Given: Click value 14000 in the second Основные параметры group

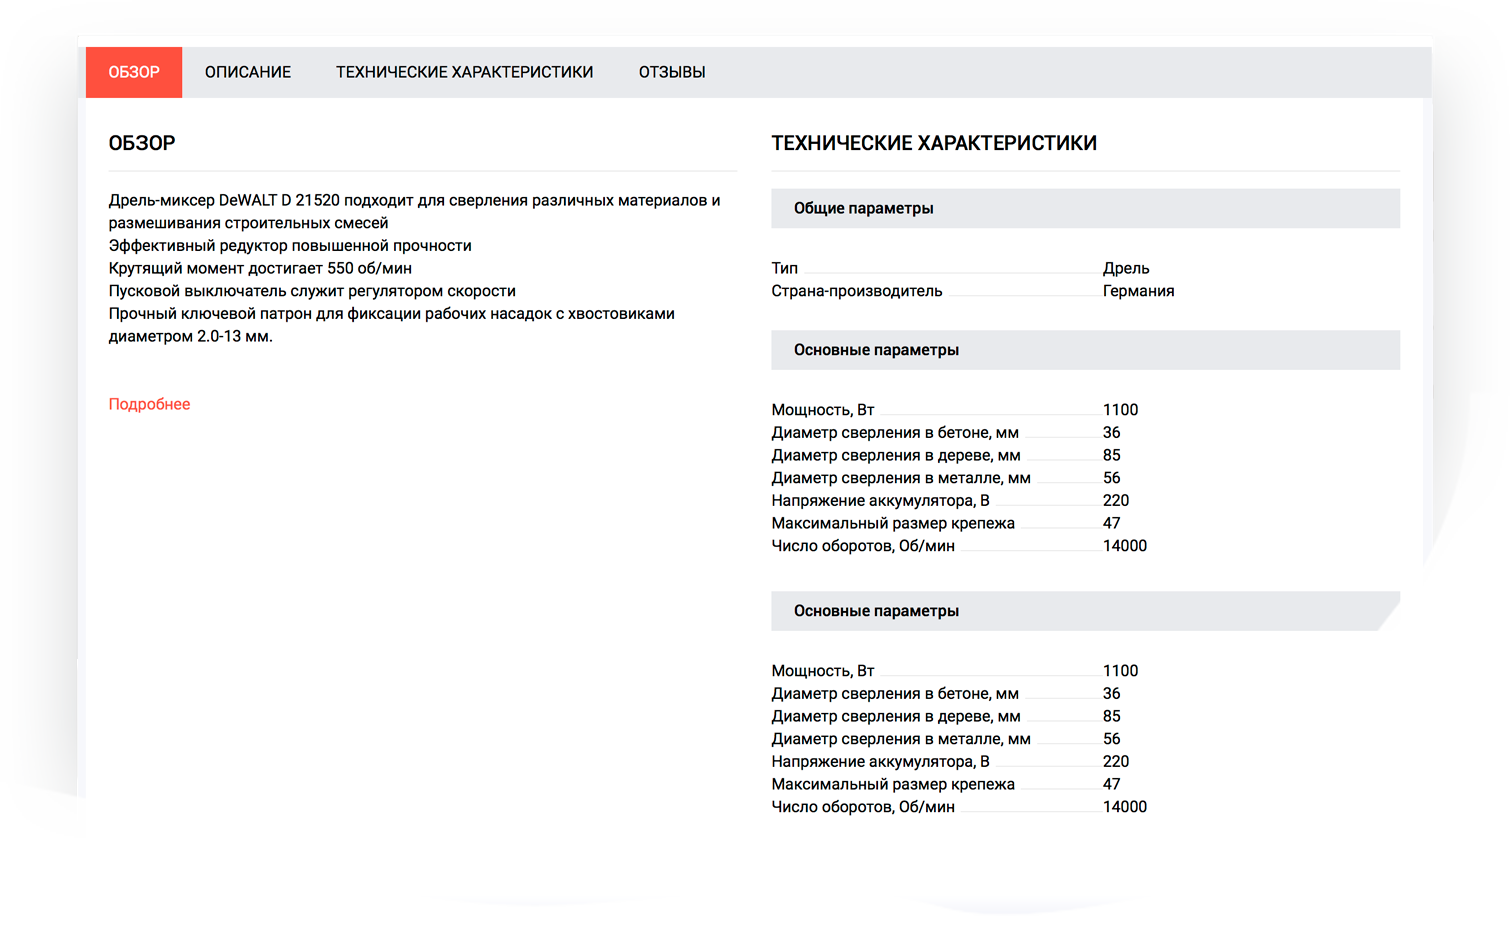Looking at the screenshot, I should click(x=1125, y=807).
